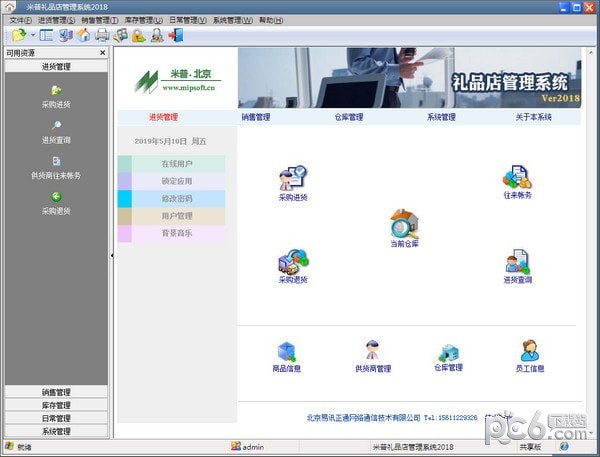The image size is (600, 457).
Task: Click the open folder toolbar icon
Action: point(19,36)
